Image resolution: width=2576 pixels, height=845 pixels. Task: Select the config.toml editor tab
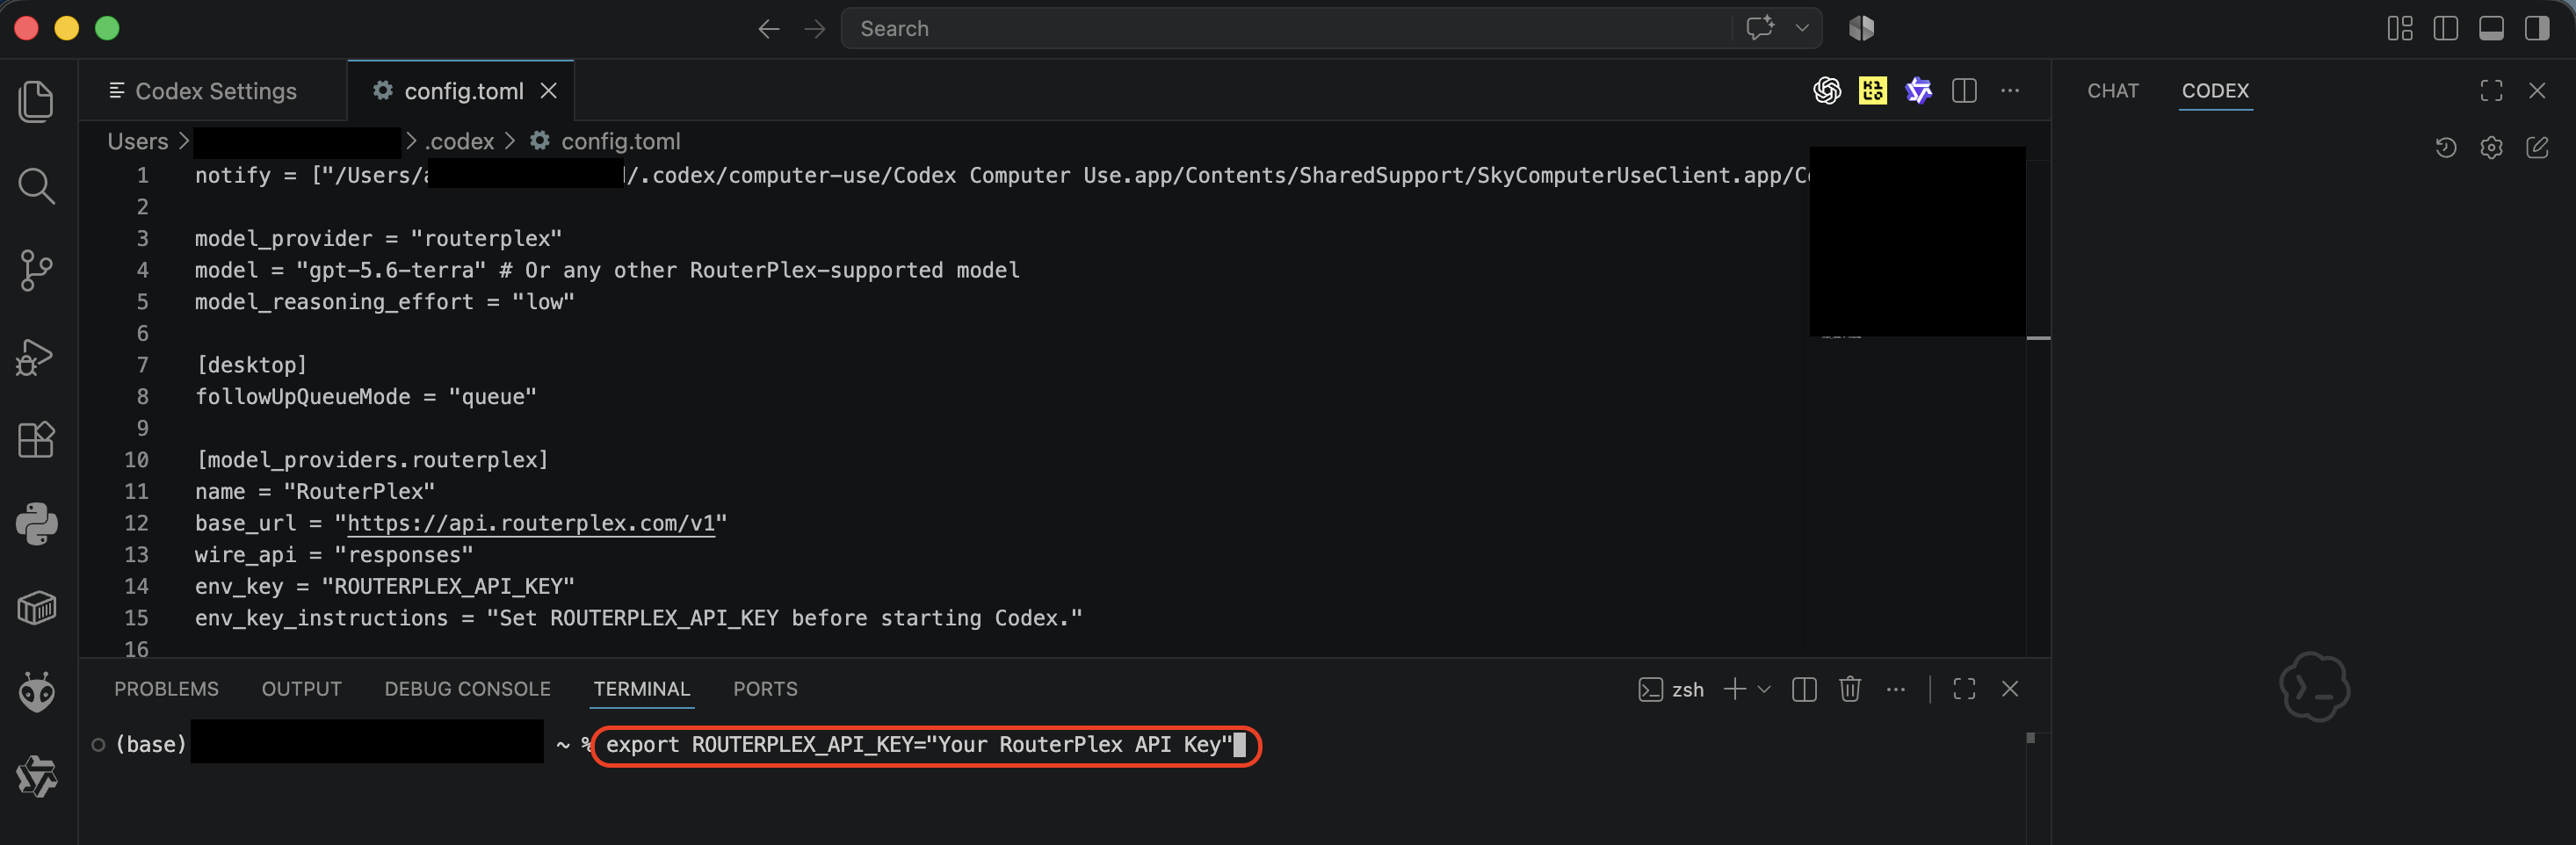click(x=460, y=91)
